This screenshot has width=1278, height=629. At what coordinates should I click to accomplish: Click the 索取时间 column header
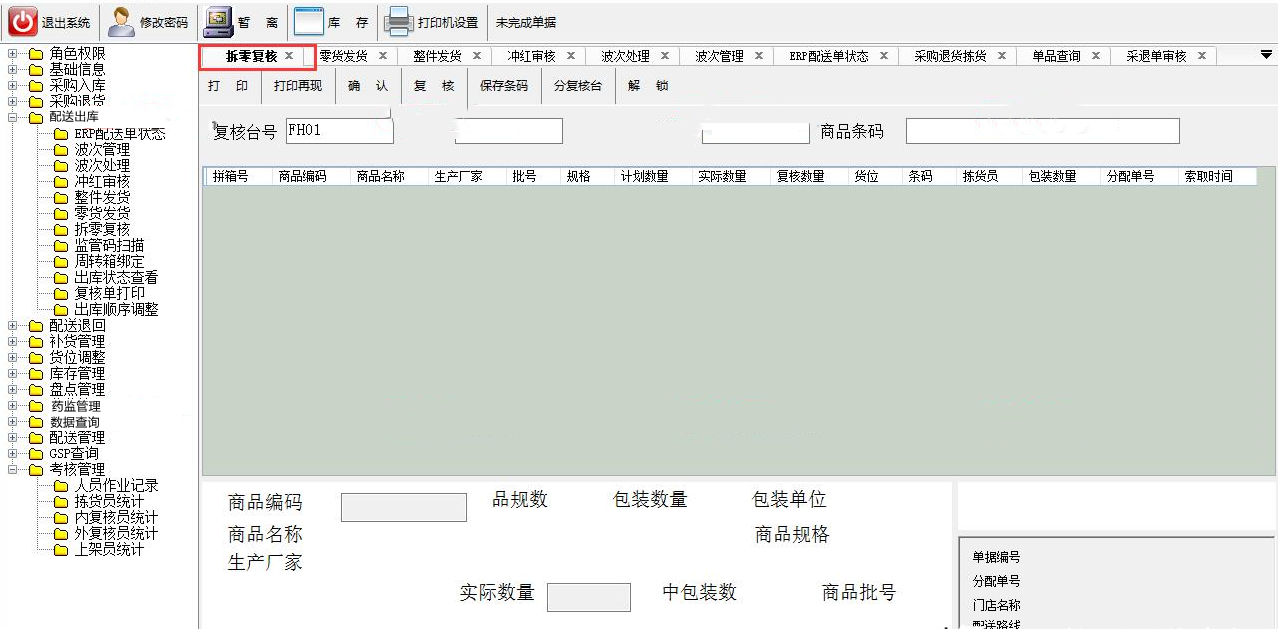coord(1208,176)
